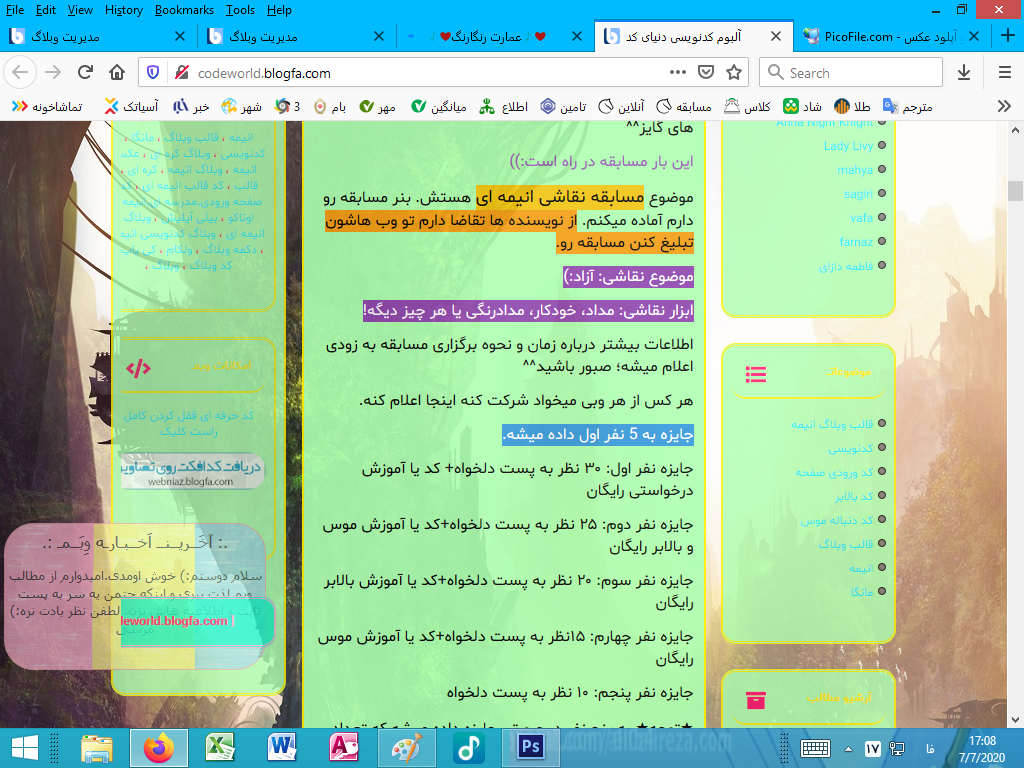Click the webniaz.blogfa.com banner
The height and width of the screenshot is (768, 1024).
[192, 472]
